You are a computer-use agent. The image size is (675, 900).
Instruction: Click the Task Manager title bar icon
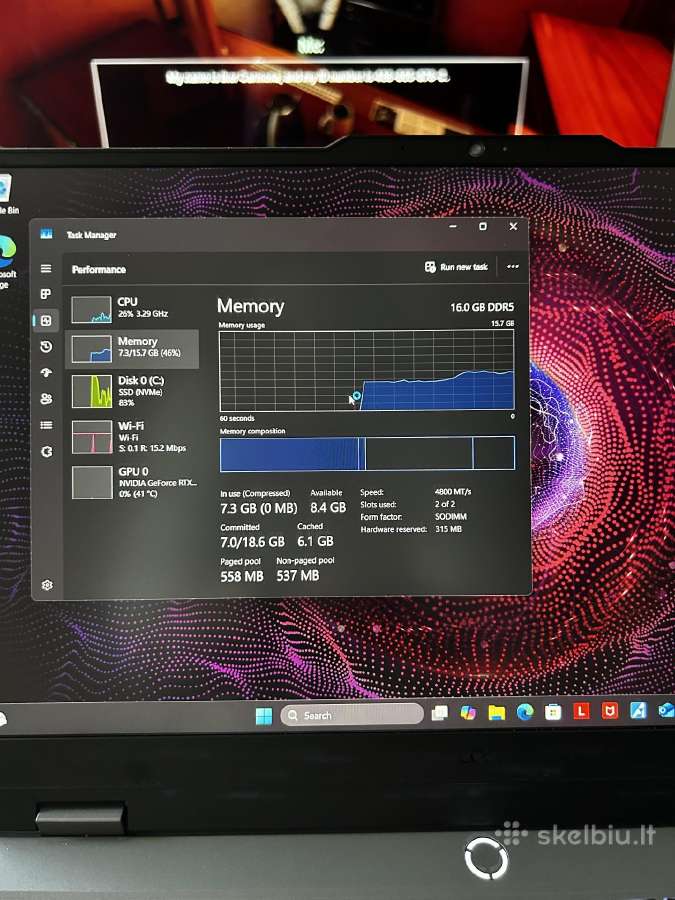(46, 234)
